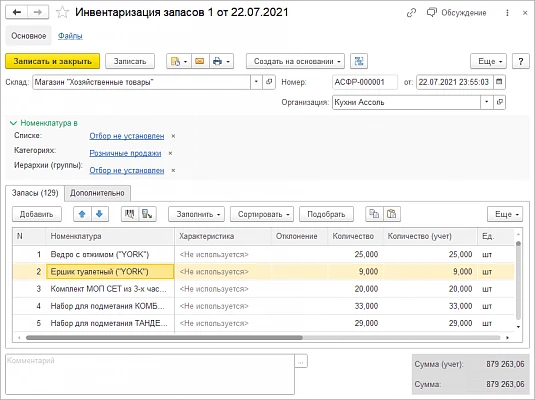Close the document window with x
Viewport: 535px width, 400px height.
pos(525,13)
